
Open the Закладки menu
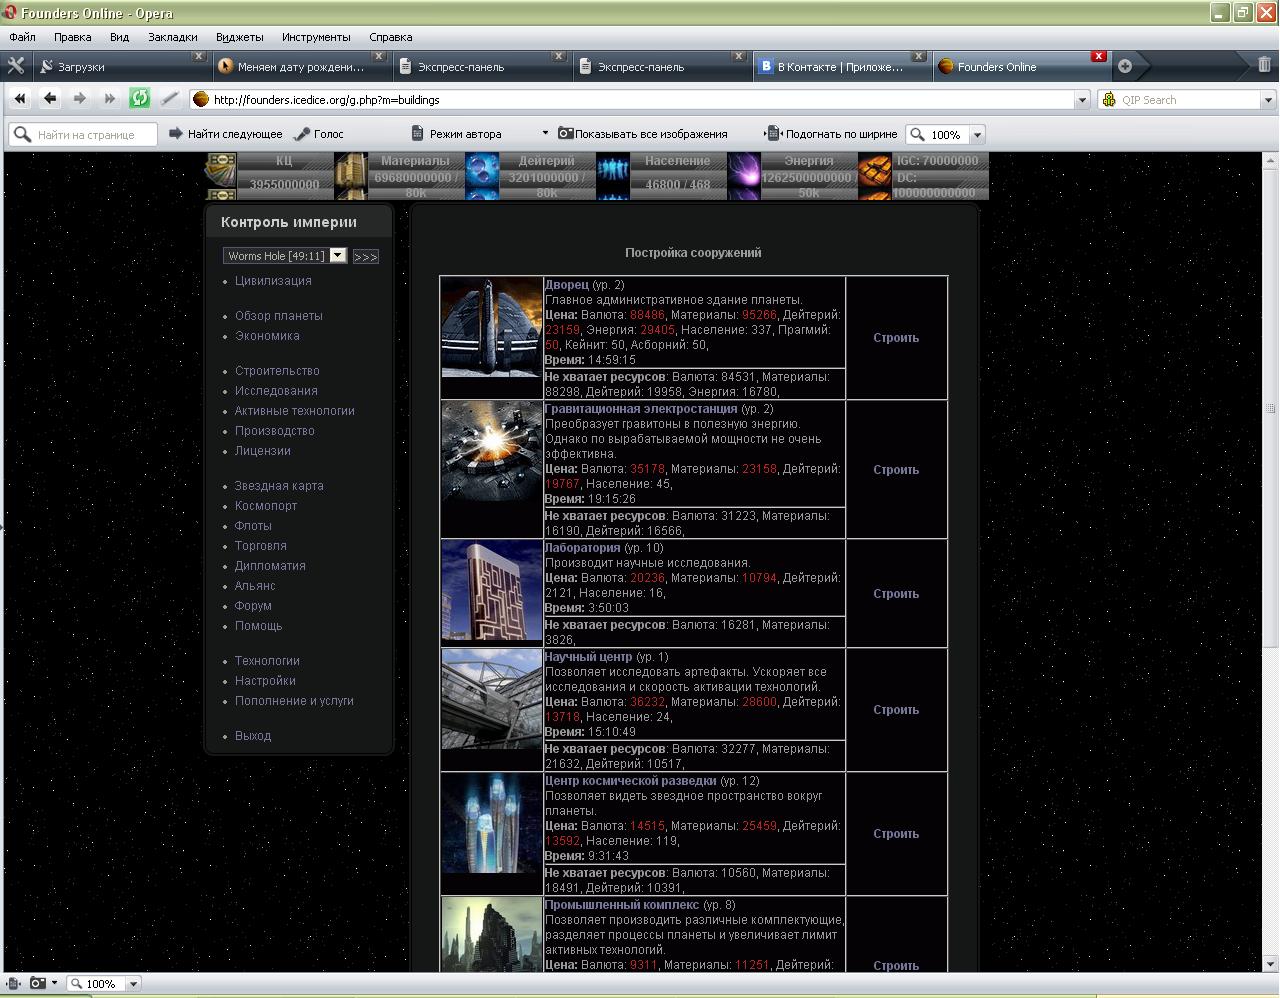173,37
